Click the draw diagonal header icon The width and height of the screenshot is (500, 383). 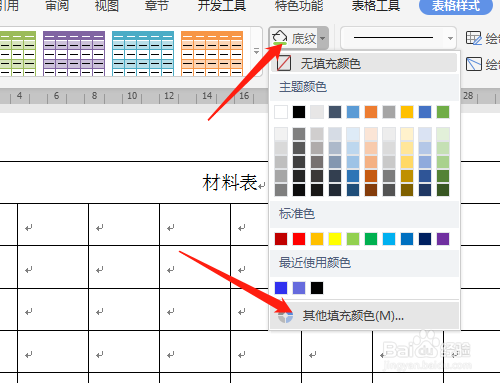474,64
